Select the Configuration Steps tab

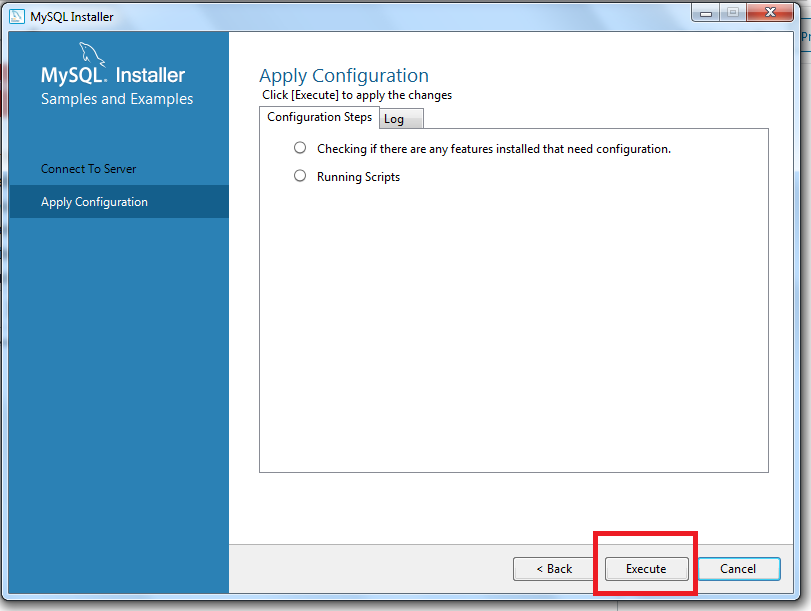(x=319, y=117)
